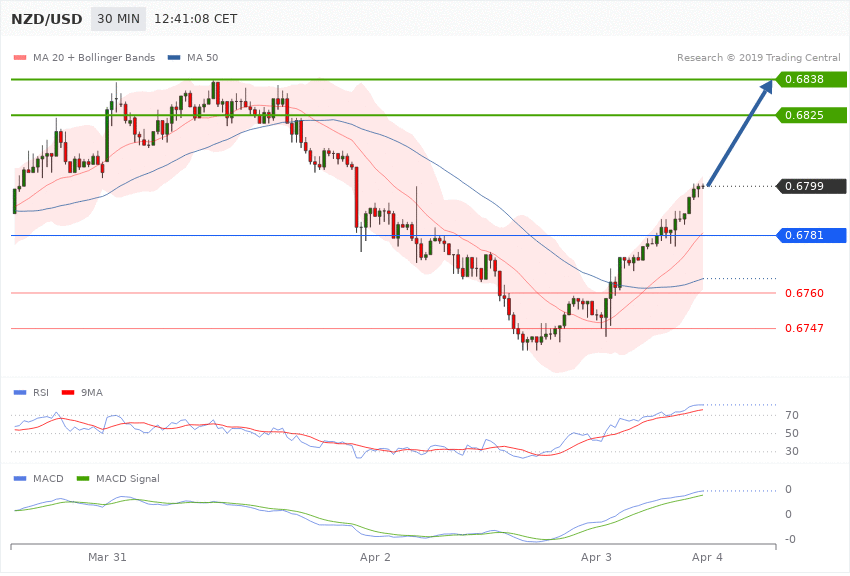Click the MACD -0 axis value
850x576 pixels.
pos(790,539)
